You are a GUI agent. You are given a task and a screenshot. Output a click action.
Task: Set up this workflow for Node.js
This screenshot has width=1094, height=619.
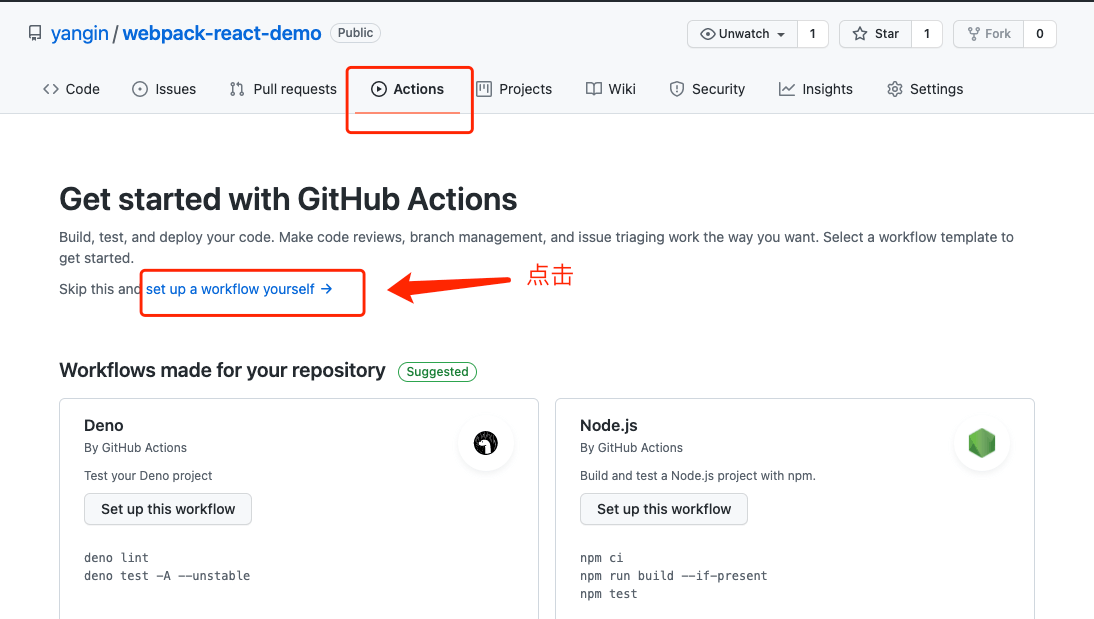pyautogui.click(x=664, y=509)
